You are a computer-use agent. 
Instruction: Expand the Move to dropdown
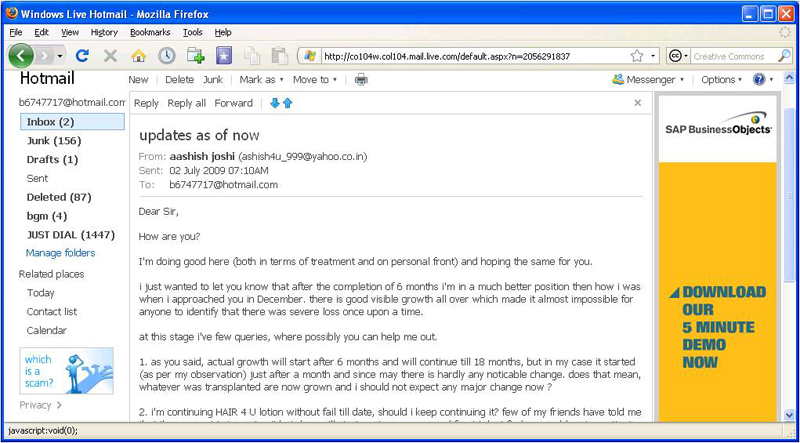(x=315, y=80)
